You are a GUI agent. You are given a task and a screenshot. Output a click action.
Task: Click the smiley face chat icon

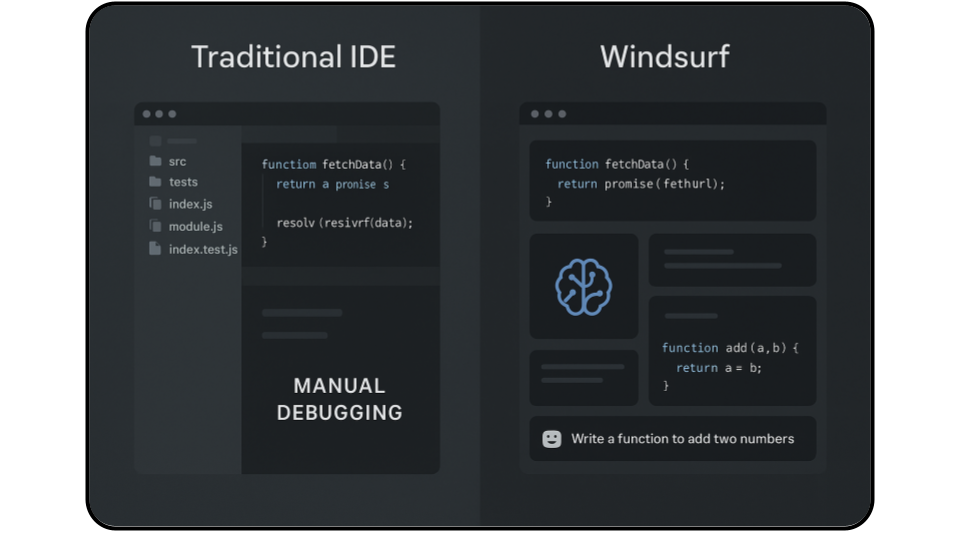click(x=551, y=439)
